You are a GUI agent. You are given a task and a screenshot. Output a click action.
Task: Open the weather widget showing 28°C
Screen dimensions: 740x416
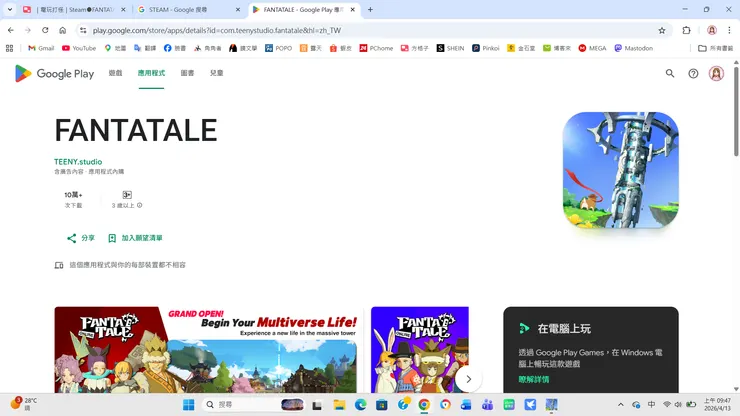click(24, 404)
